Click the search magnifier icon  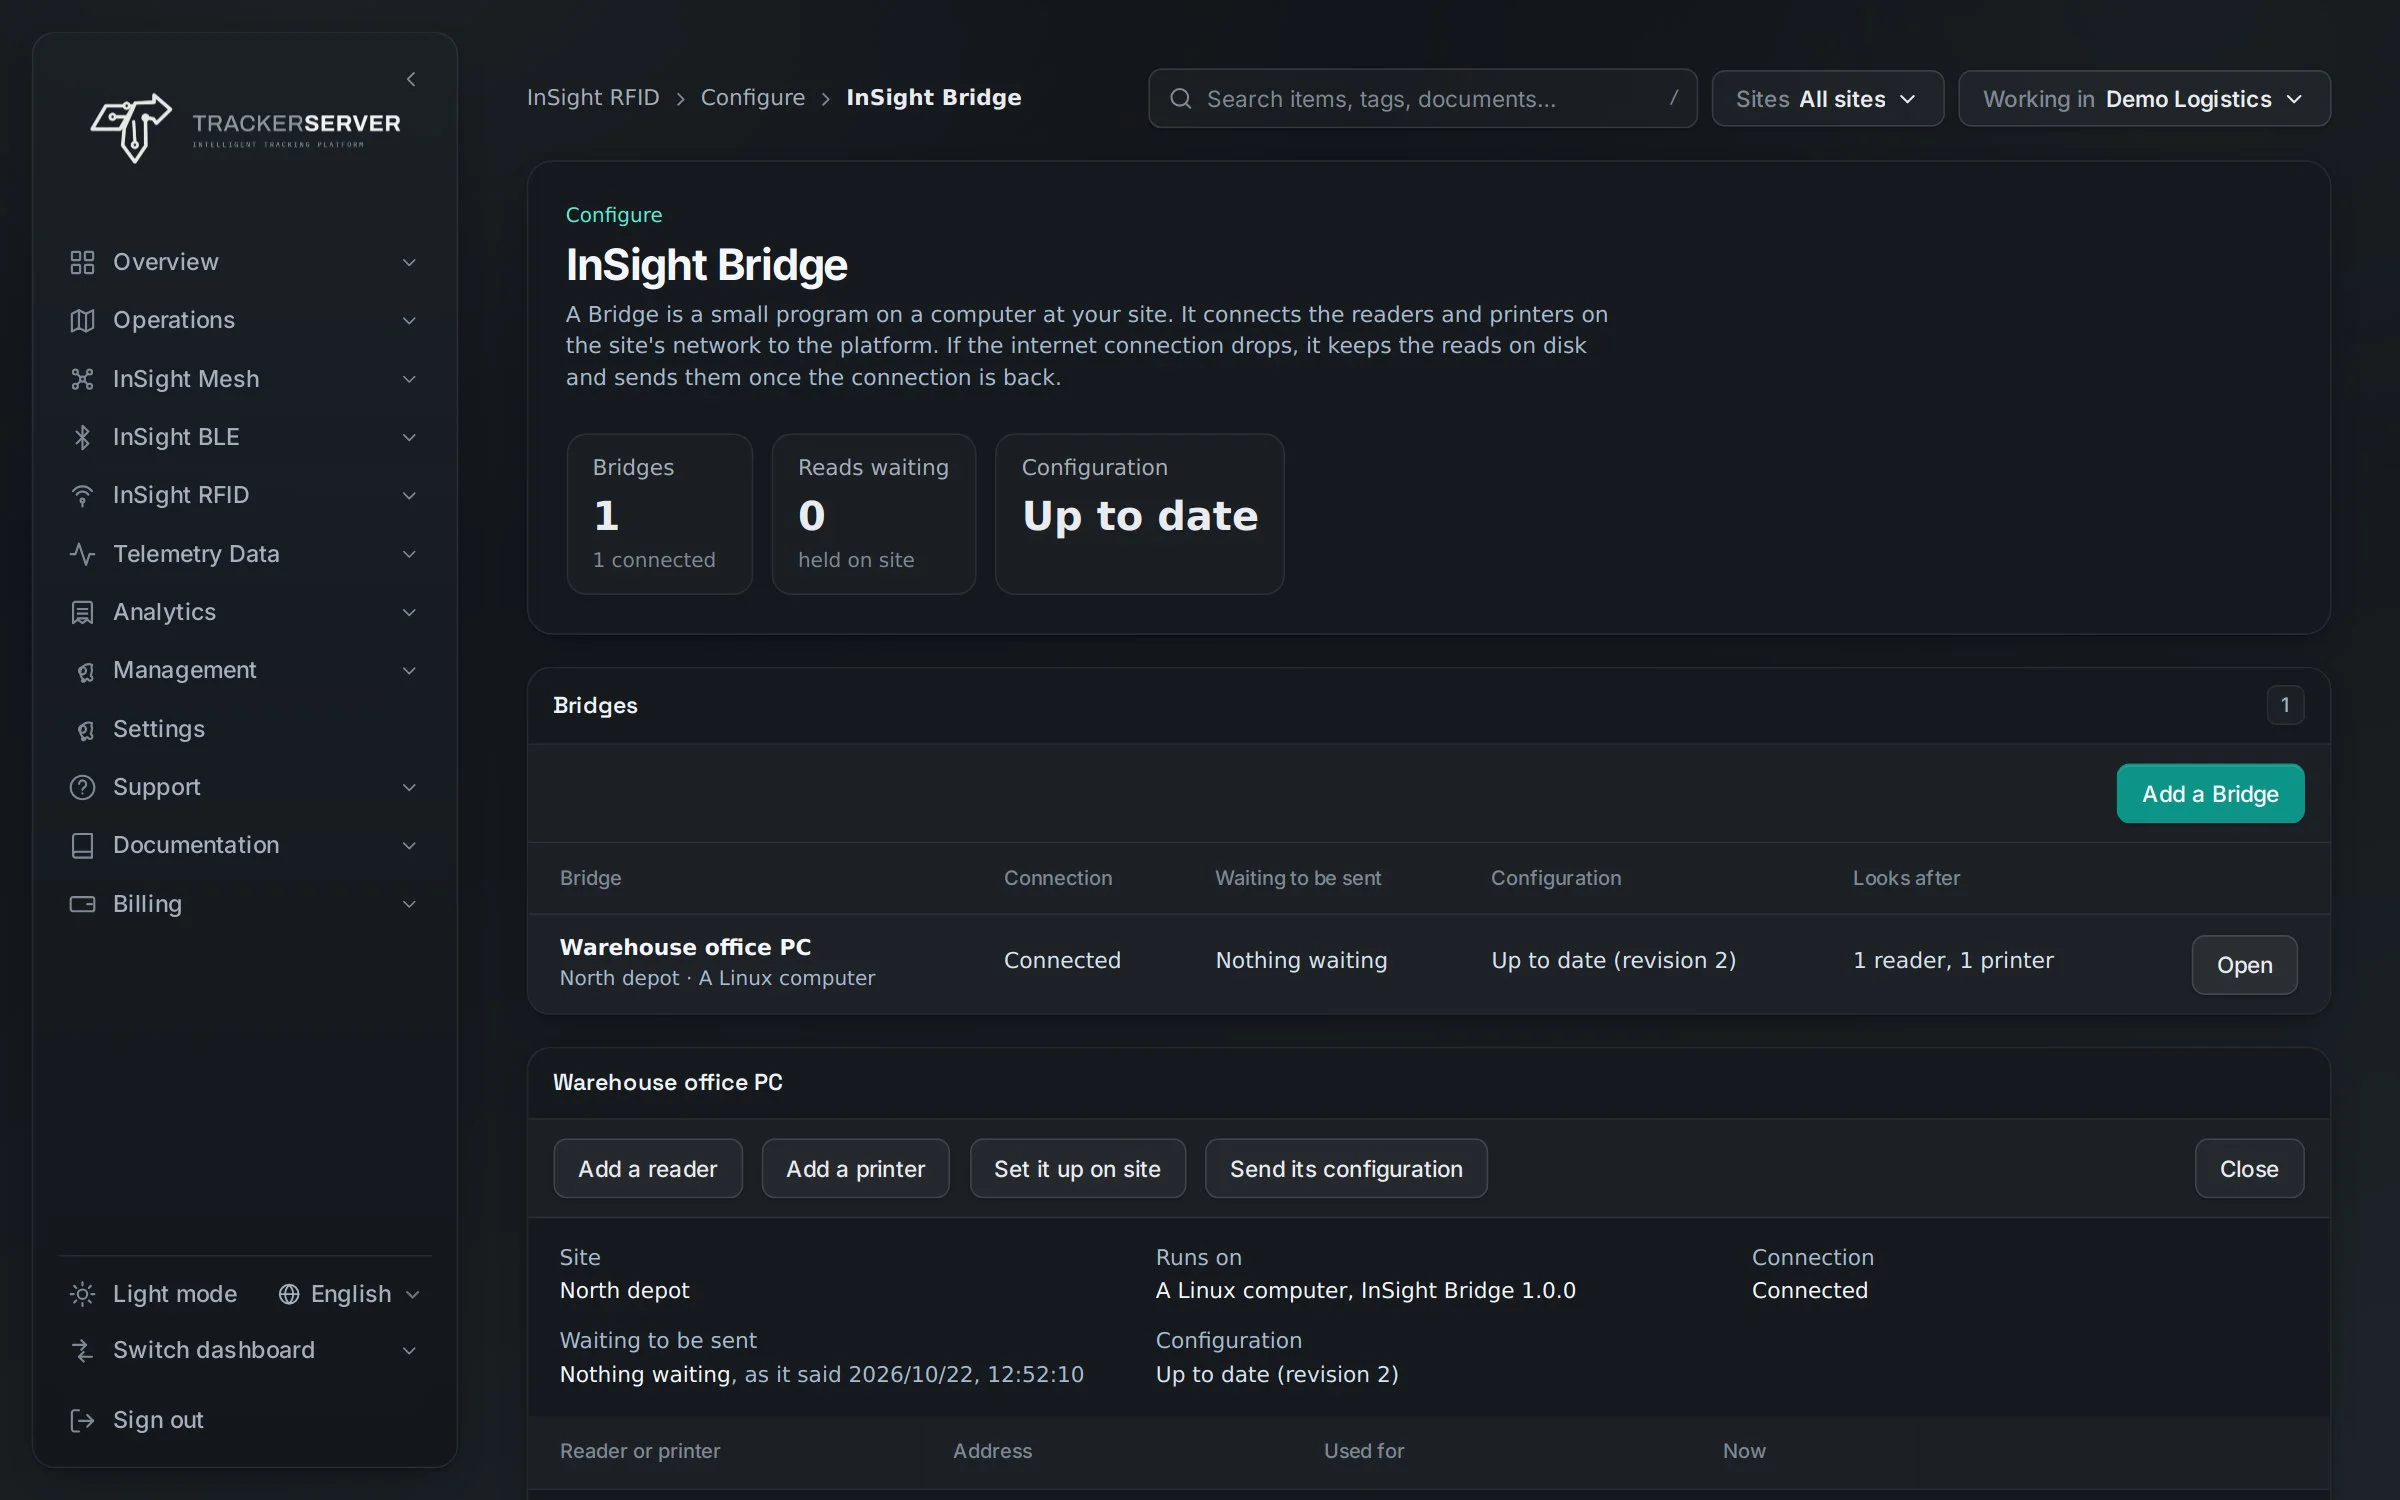click(1180, 98)
